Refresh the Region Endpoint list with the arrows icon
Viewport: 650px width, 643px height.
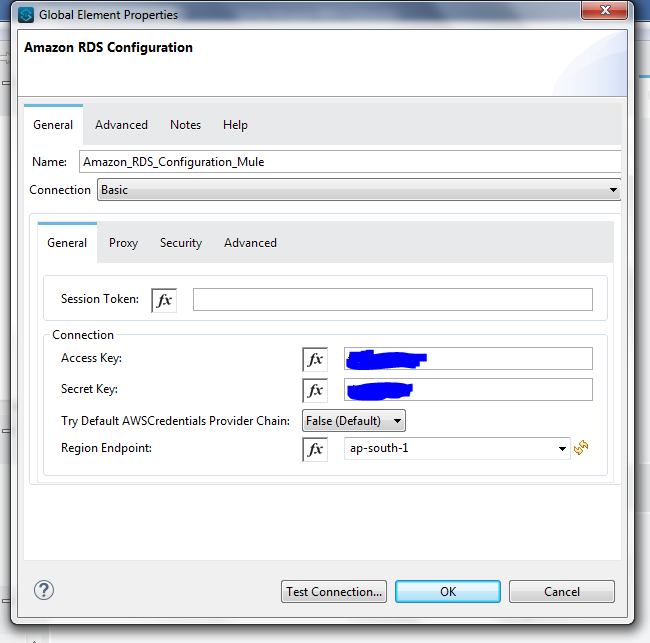pos(581,447)
